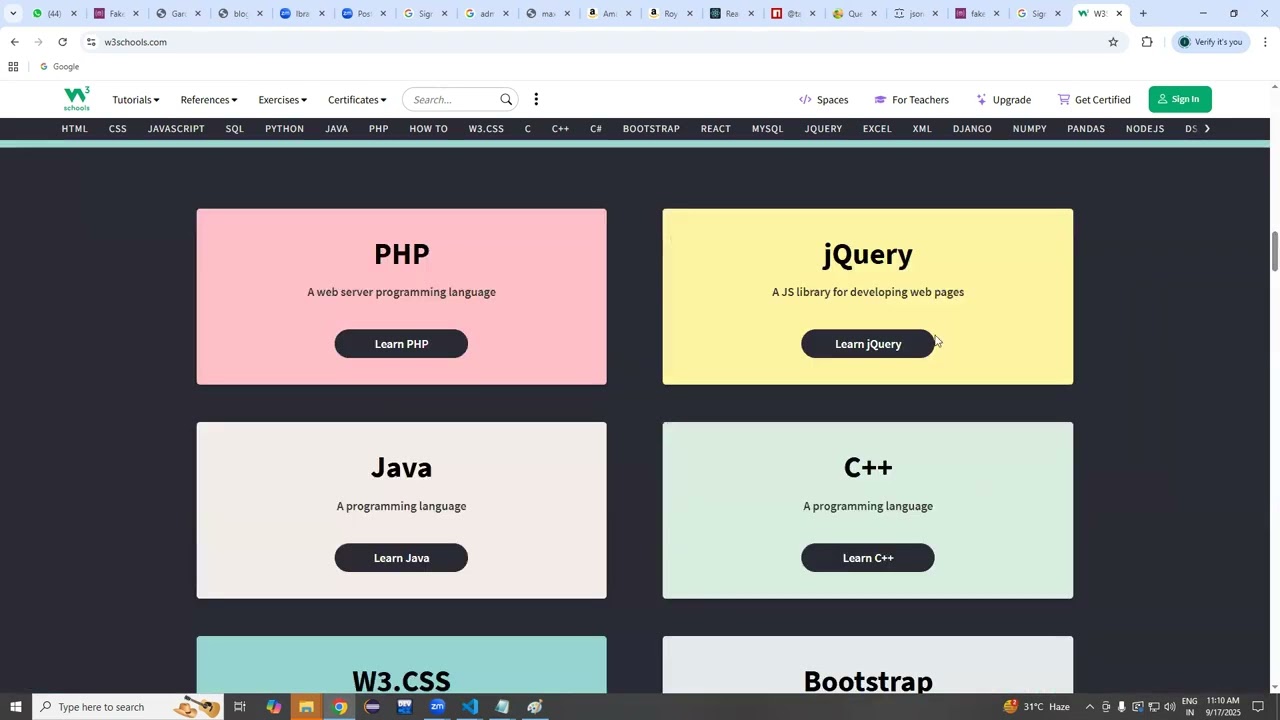Open the Spaces link
Image resolution: width=1280 pixels, height=720 pixels.
click(823, 100)
